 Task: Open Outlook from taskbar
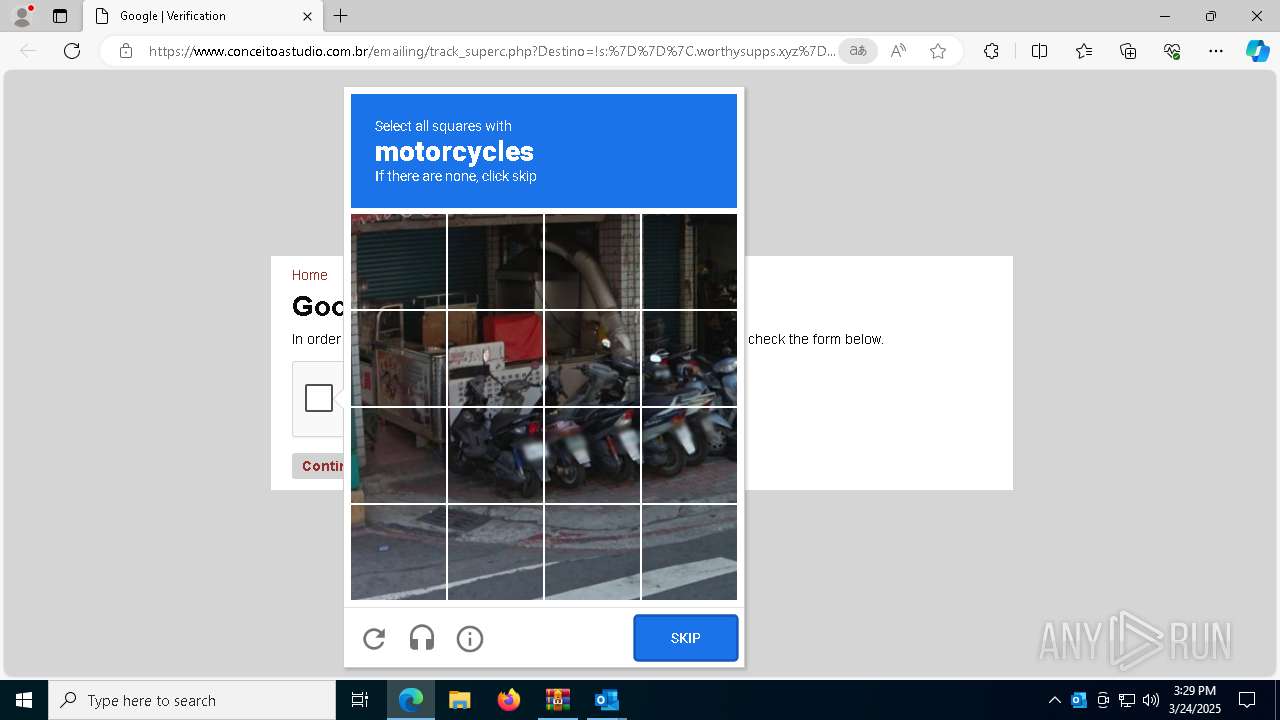click(606, 700)
